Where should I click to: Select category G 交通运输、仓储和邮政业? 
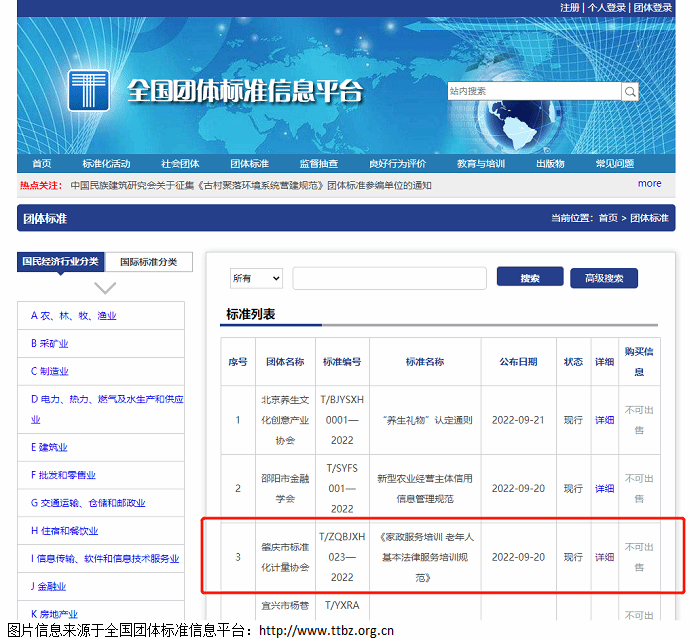pyautogui.click(x=88, y=503)
